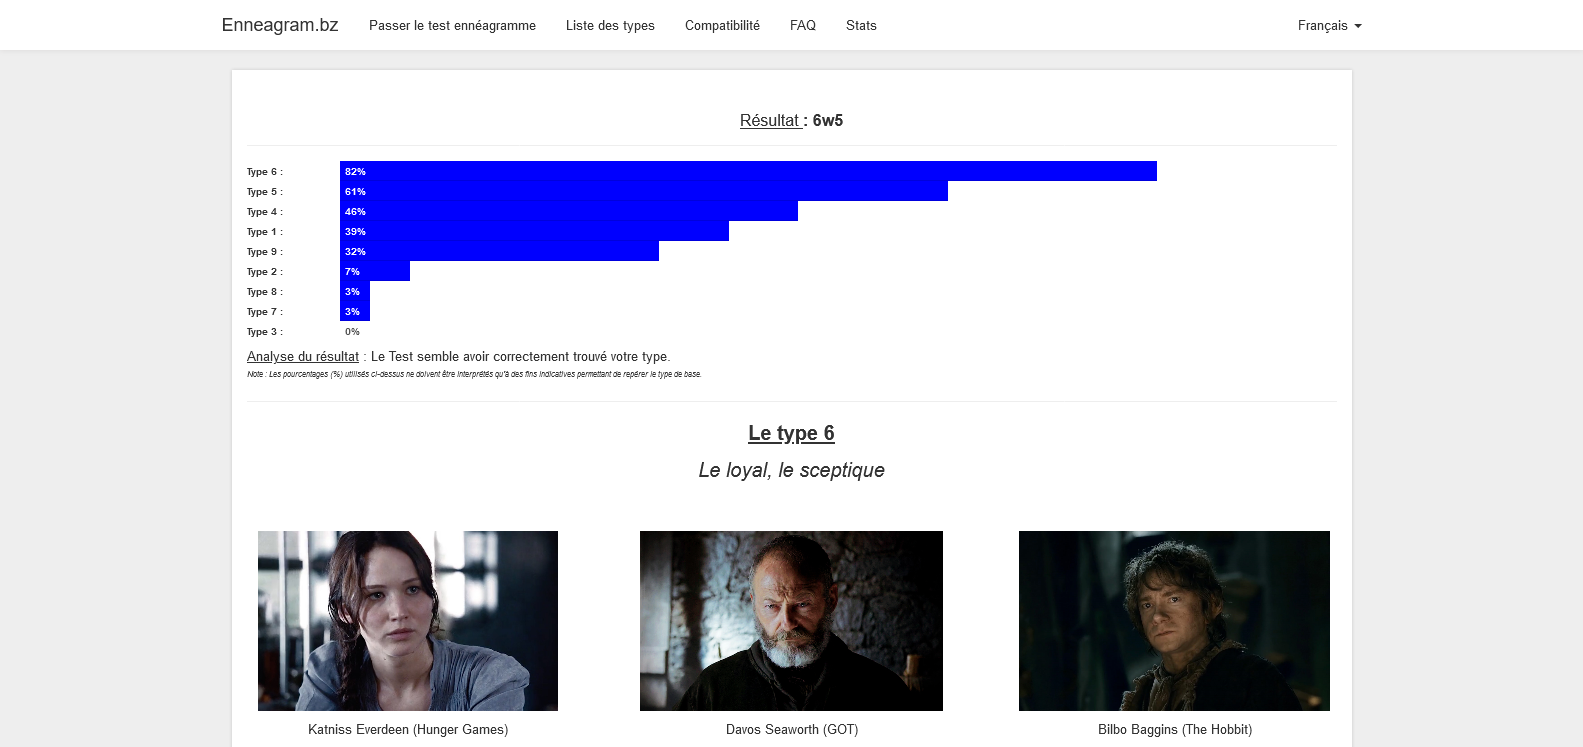
Task: Click the 'Type 6 :' label
Action: (x=265, y=172)
